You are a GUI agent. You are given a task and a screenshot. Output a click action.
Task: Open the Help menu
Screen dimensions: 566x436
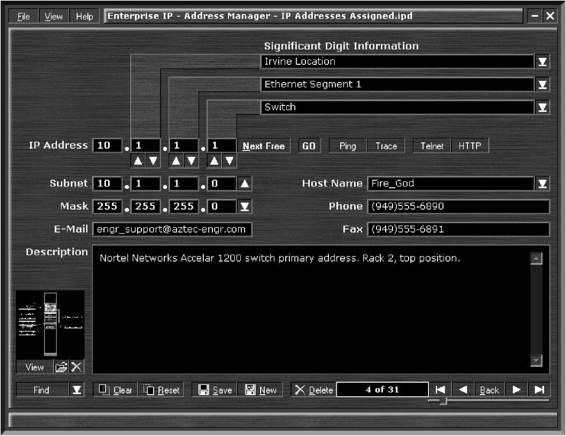pyautogui.click(x=84, y=16)
